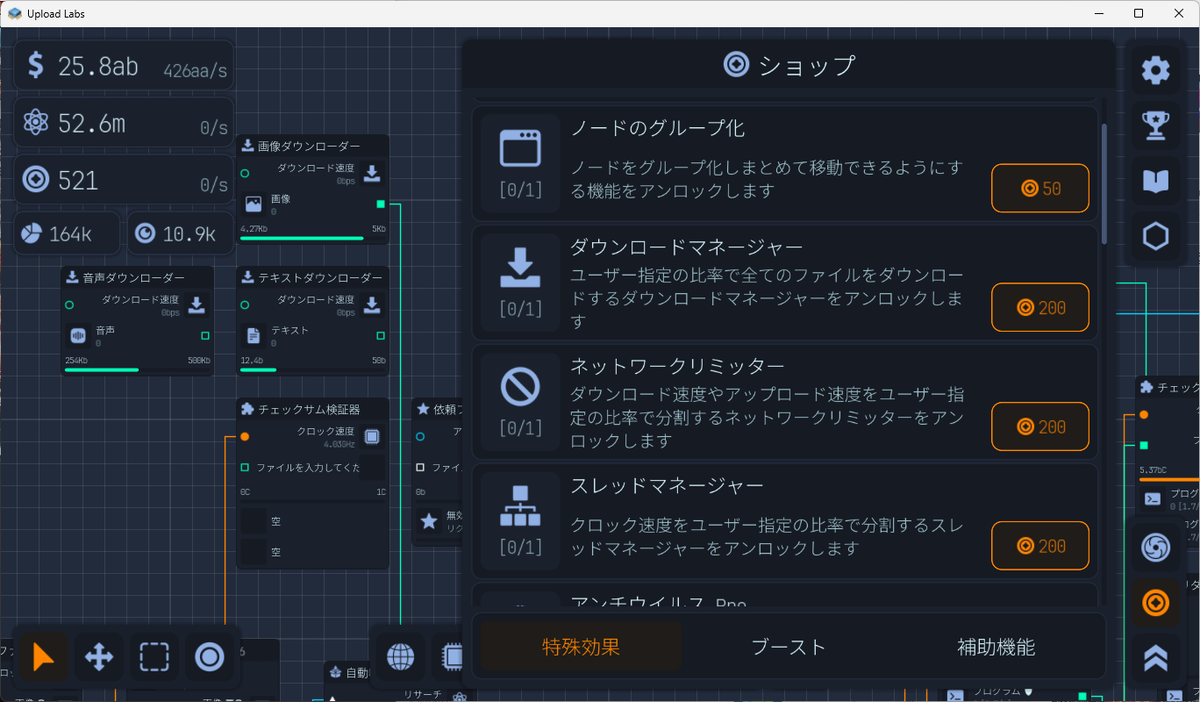Click the 画像 file icon in image downloader
Image resolution: width=1200 pixels, height=702 pixels.
[x=254, y=204]
